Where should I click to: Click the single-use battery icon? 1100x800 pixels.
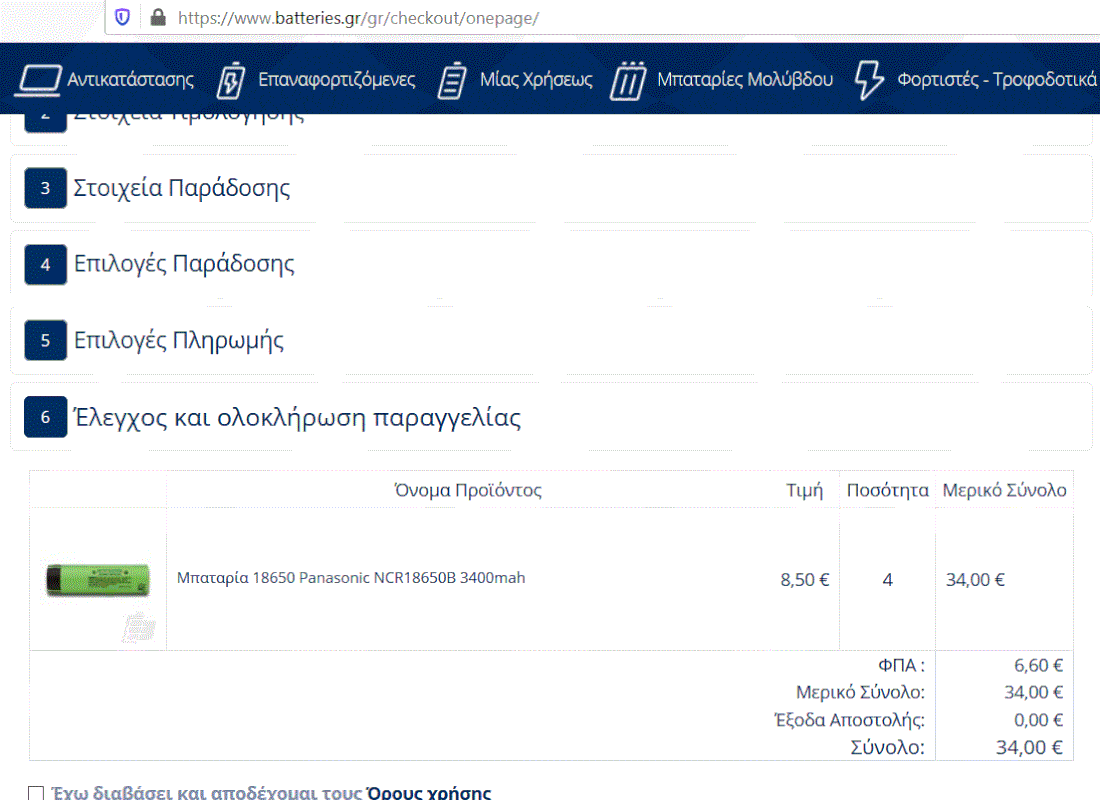[452, 80]
